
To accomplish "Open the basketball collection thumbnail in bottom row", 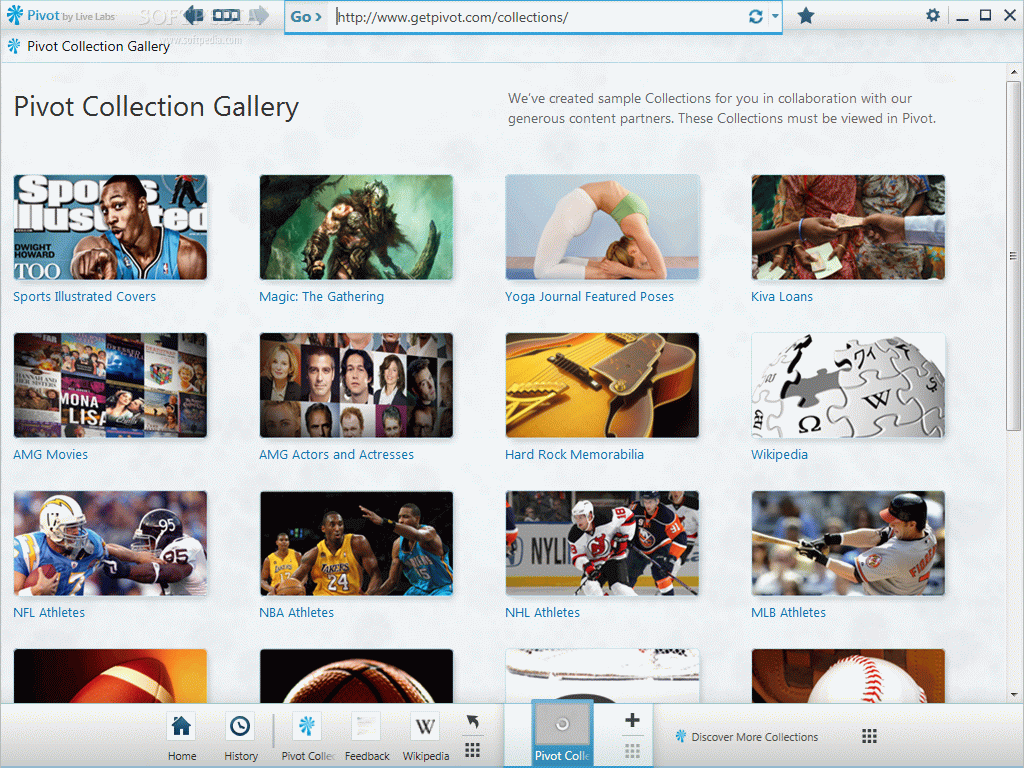I will point(356,676).
